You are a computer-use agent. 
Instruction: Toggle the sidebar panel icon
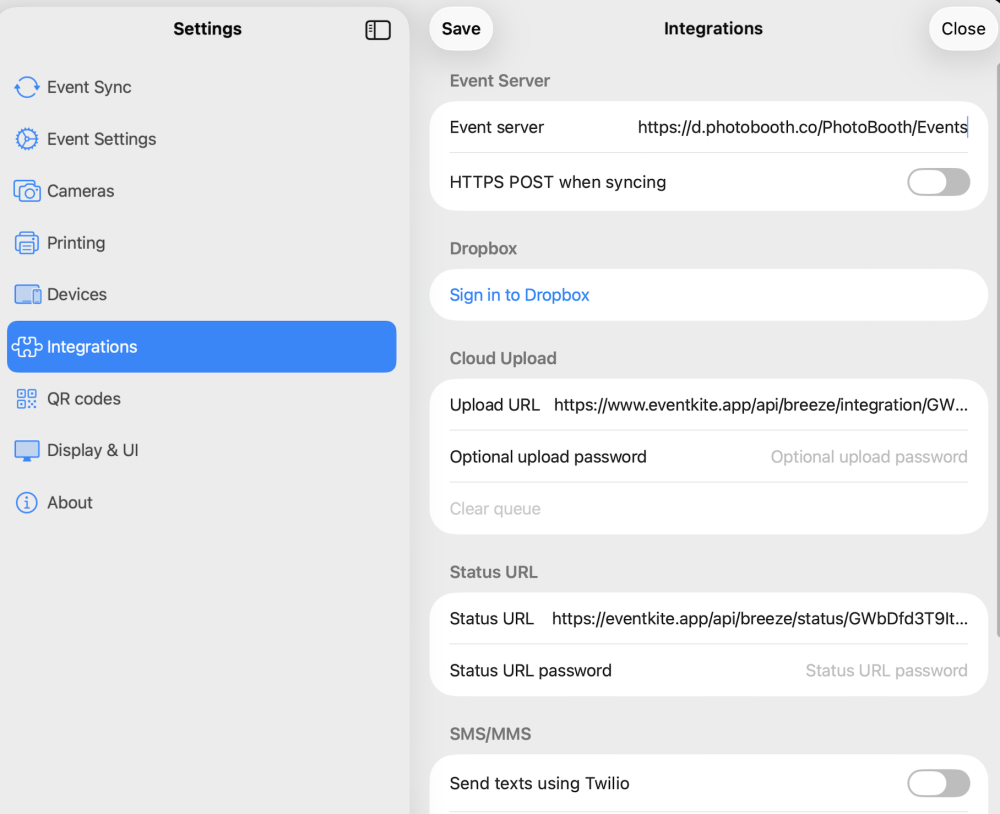point(378,30)
